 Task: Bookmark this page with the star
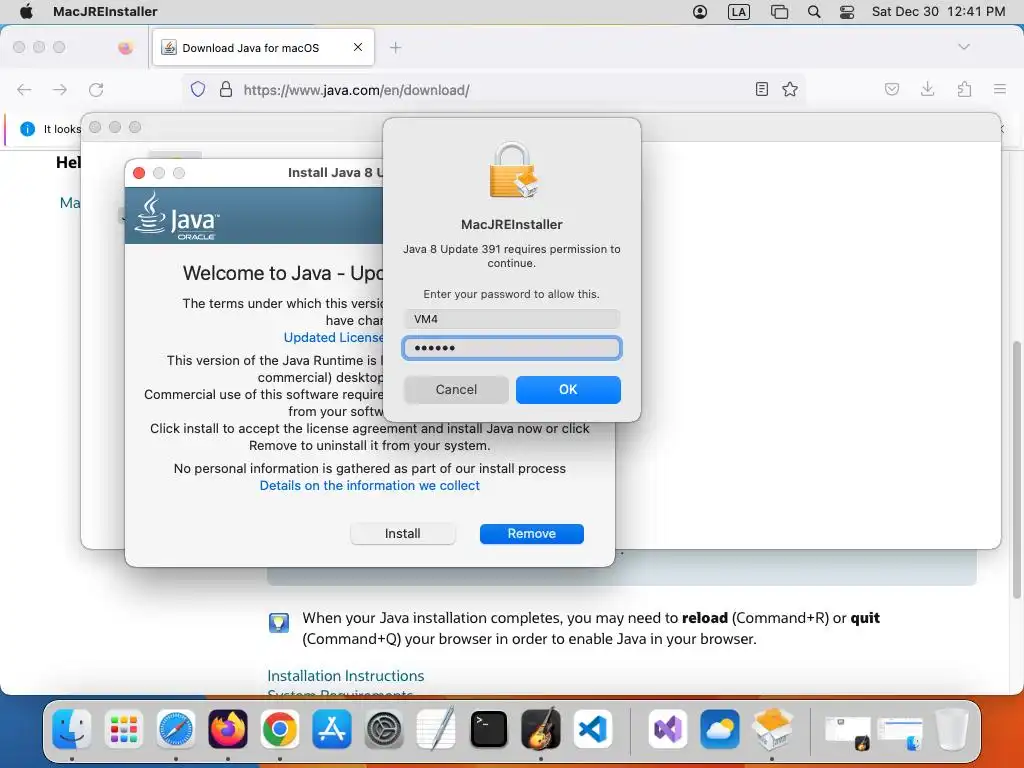[x=790, y=89]
